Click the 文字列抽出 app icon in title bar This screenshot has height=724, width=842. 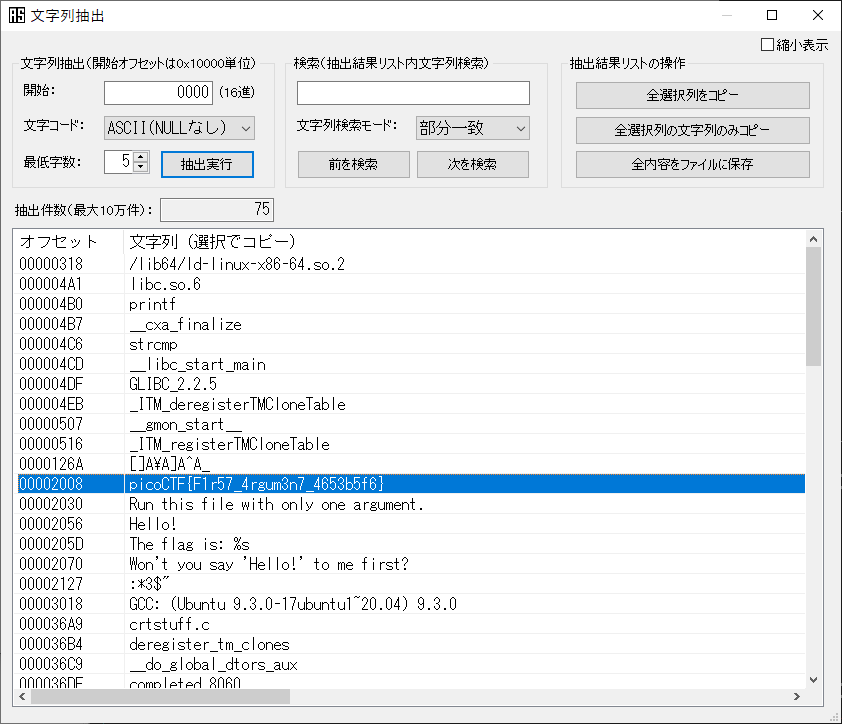16,15
